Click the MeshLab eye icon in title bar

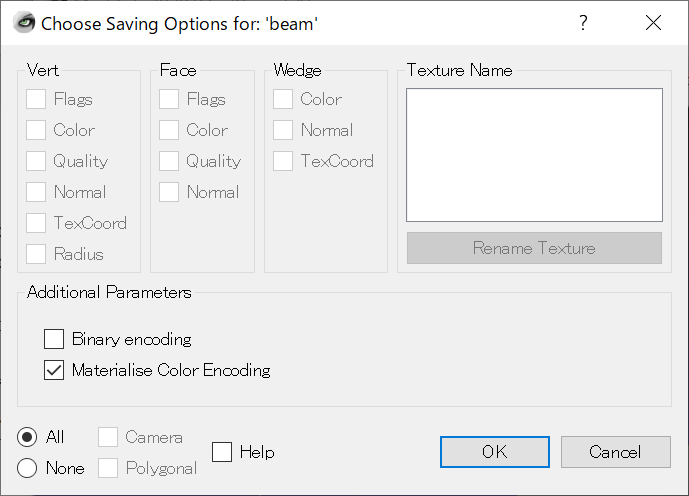[x=21, y=22]
